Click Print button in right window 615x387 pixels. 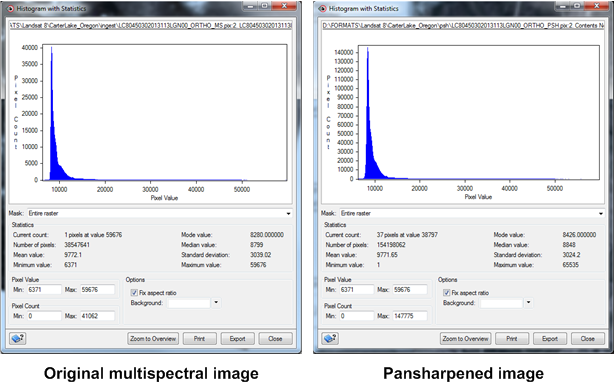click(x=511, y=339)
